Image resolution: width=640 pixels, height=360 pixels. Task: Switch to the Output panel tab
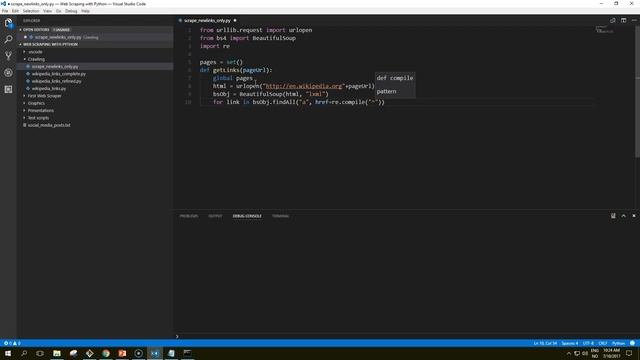[216, 216]
